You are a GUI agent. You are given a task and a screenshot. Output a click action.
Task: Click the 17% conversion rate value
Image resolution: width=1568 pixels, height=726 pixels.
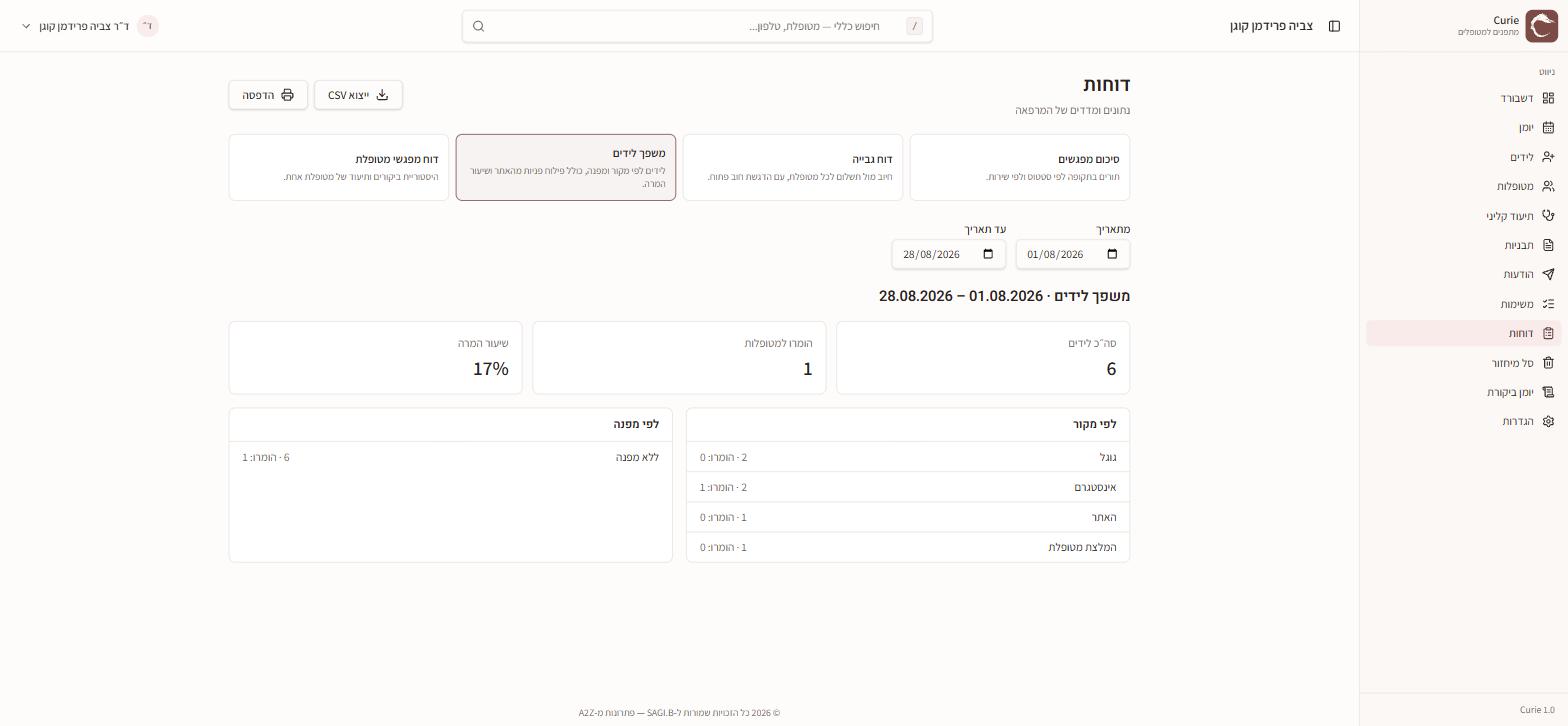491,369
